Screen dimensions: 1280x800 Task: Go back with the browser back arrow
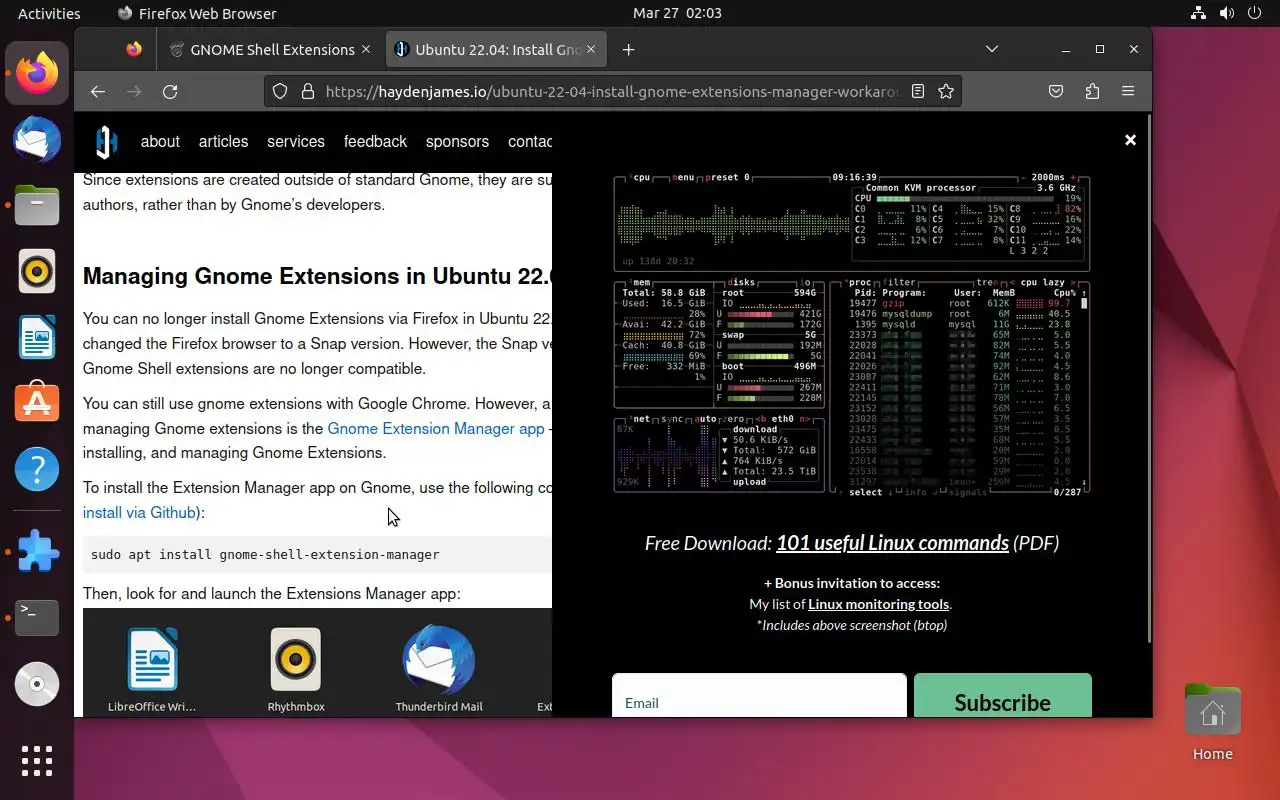(97, 91)
